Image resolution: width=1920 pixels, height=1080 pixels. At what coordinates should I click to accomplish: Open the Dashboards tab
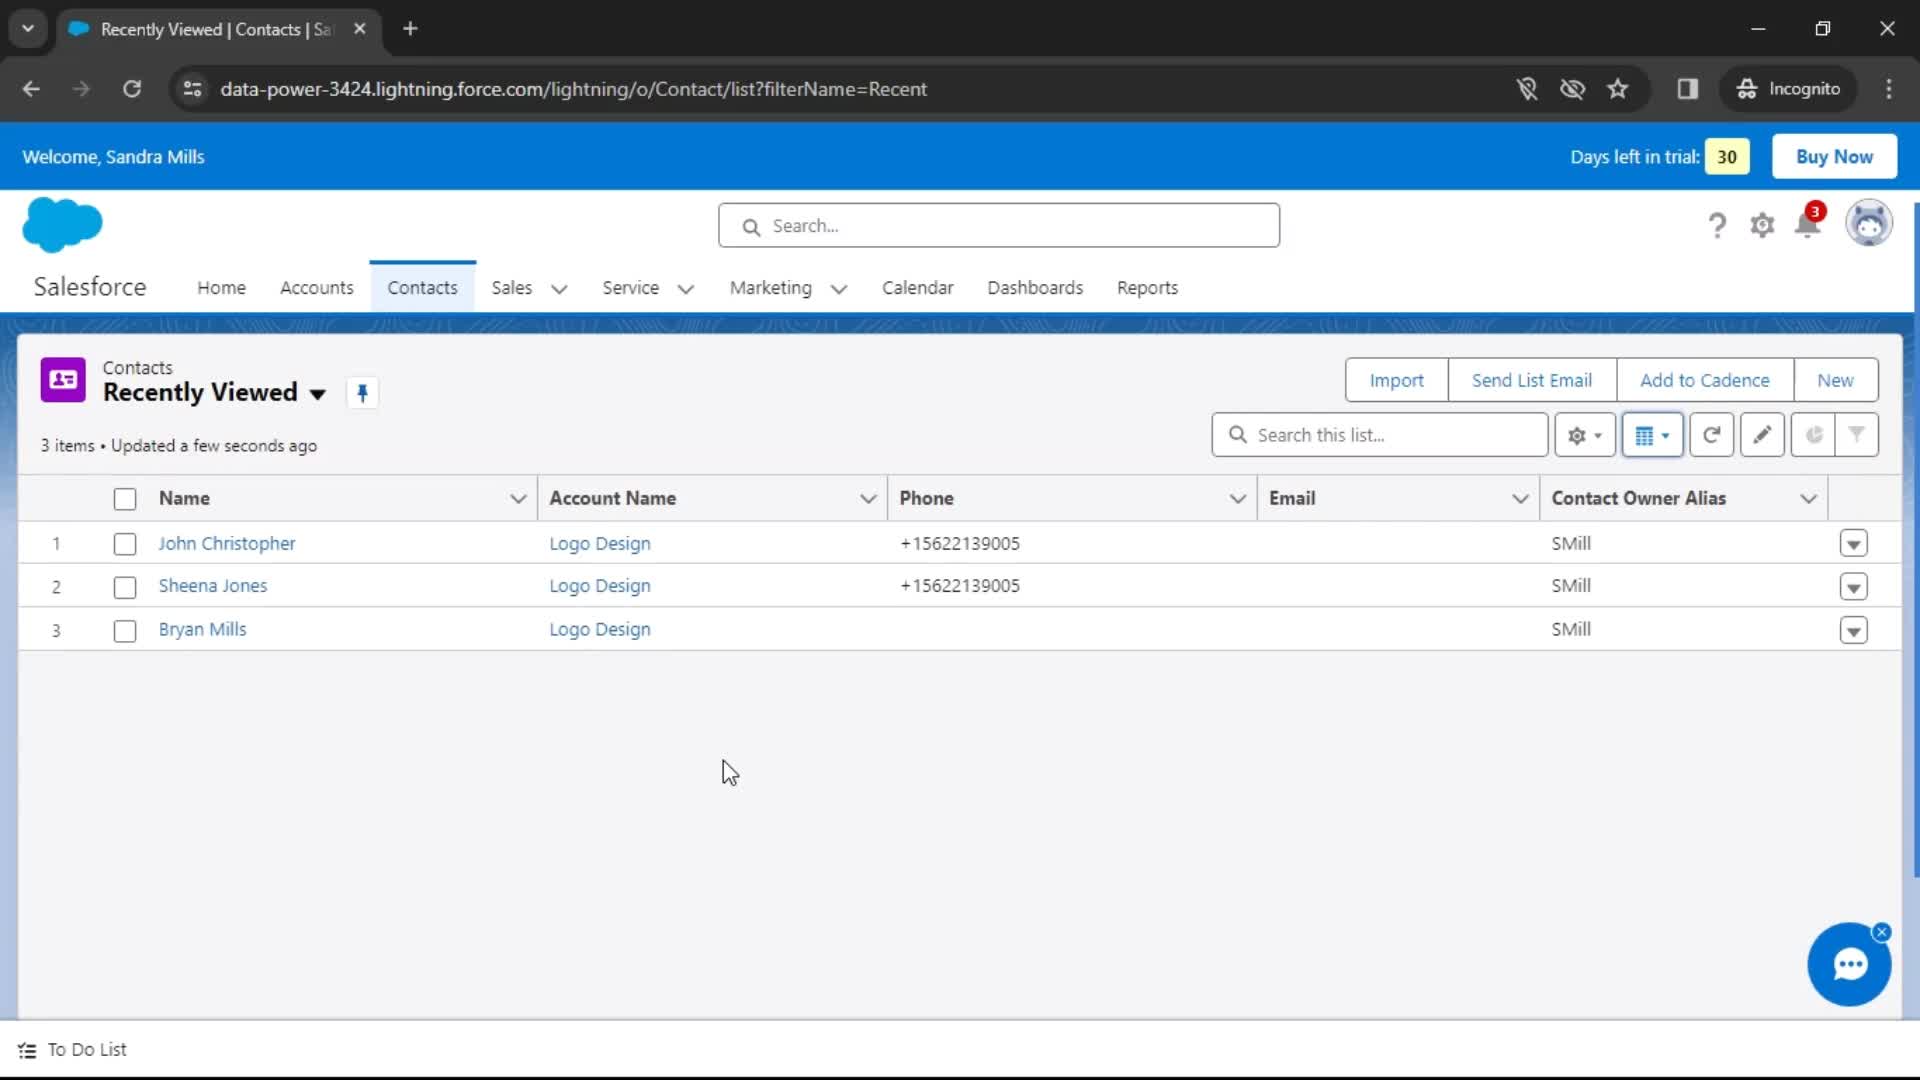[1035, 288]
